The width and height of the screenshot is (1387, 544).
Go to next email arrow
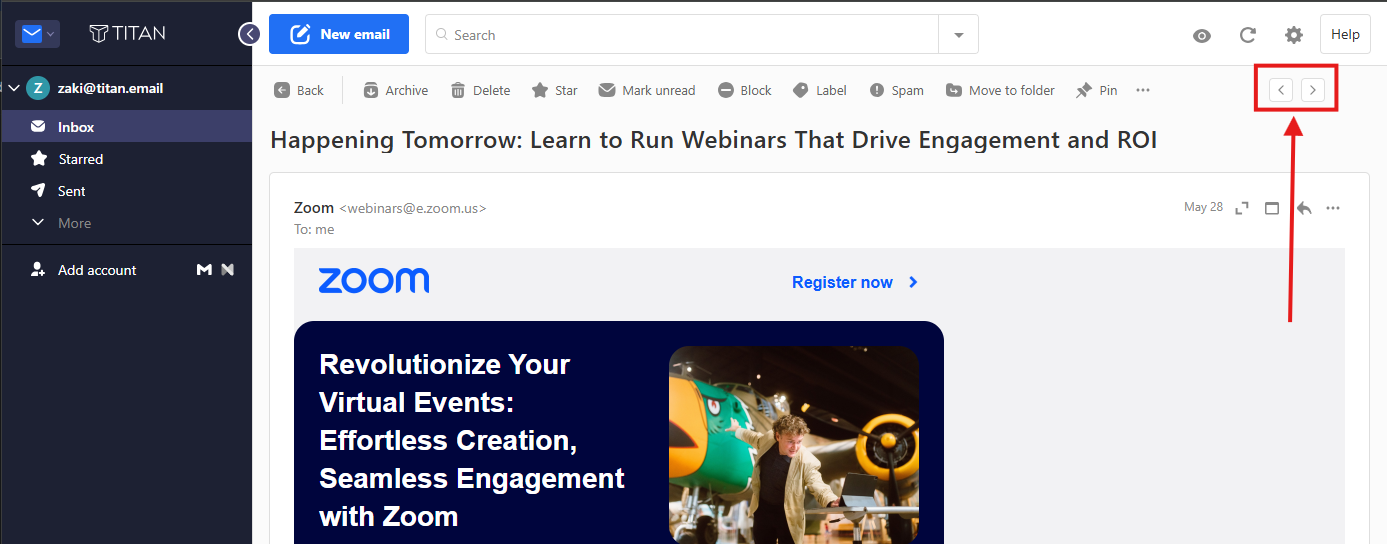1313,90
